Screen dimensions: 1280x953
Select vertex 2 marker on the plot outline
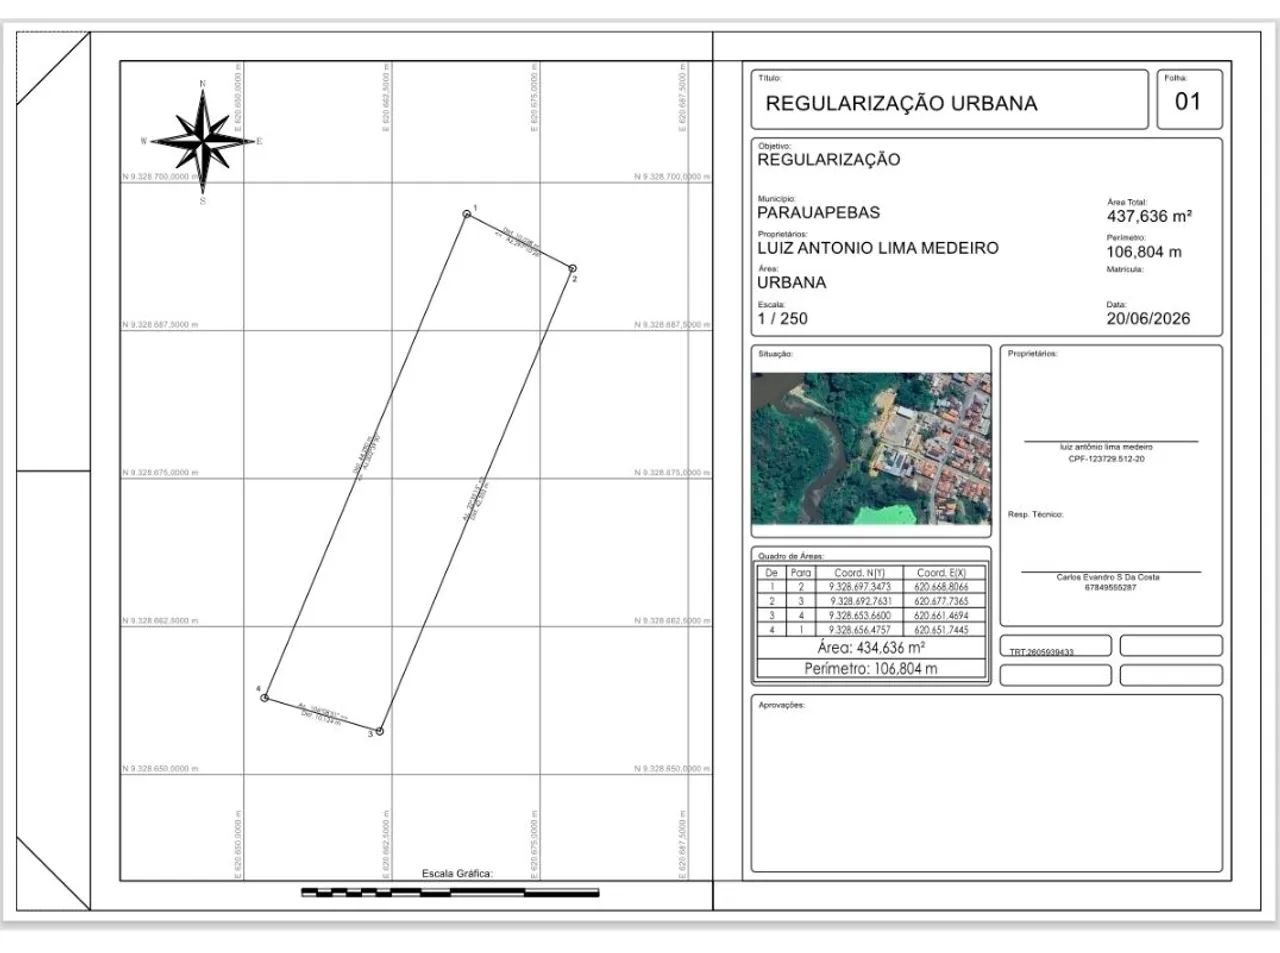click(572, 269)
